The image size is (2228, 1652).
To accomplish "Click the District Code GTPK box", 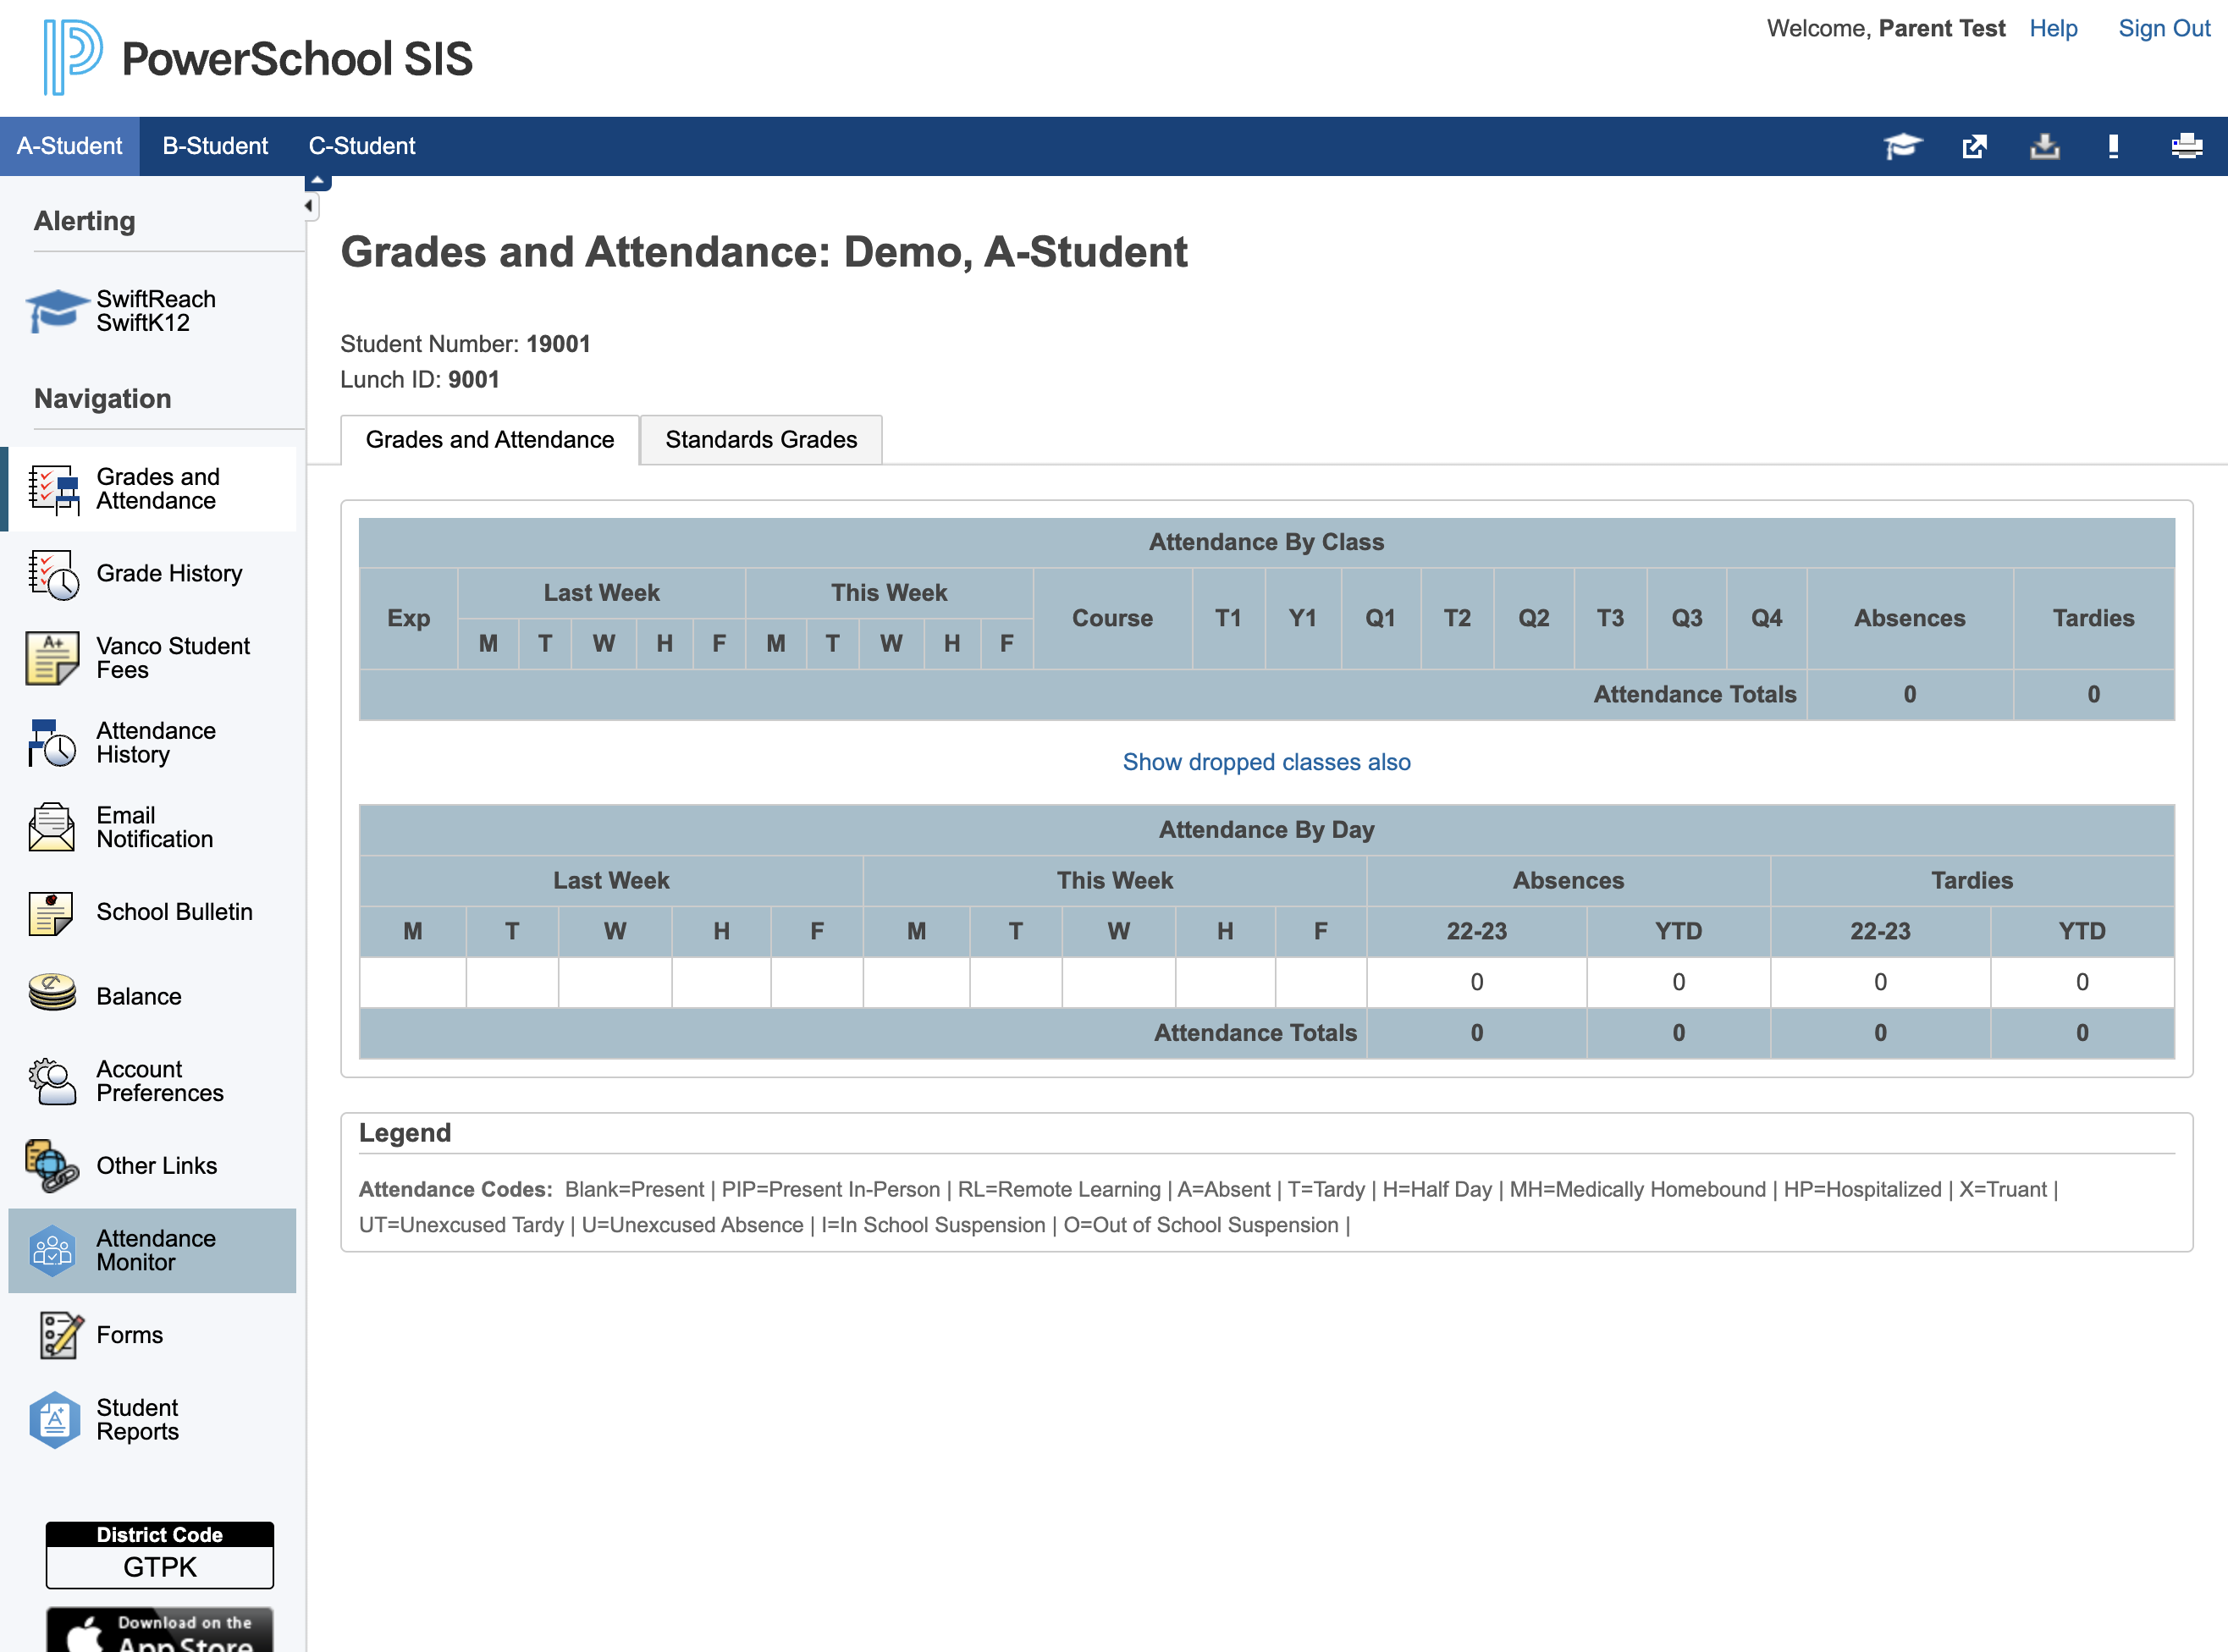I will tap(159, 1556).
